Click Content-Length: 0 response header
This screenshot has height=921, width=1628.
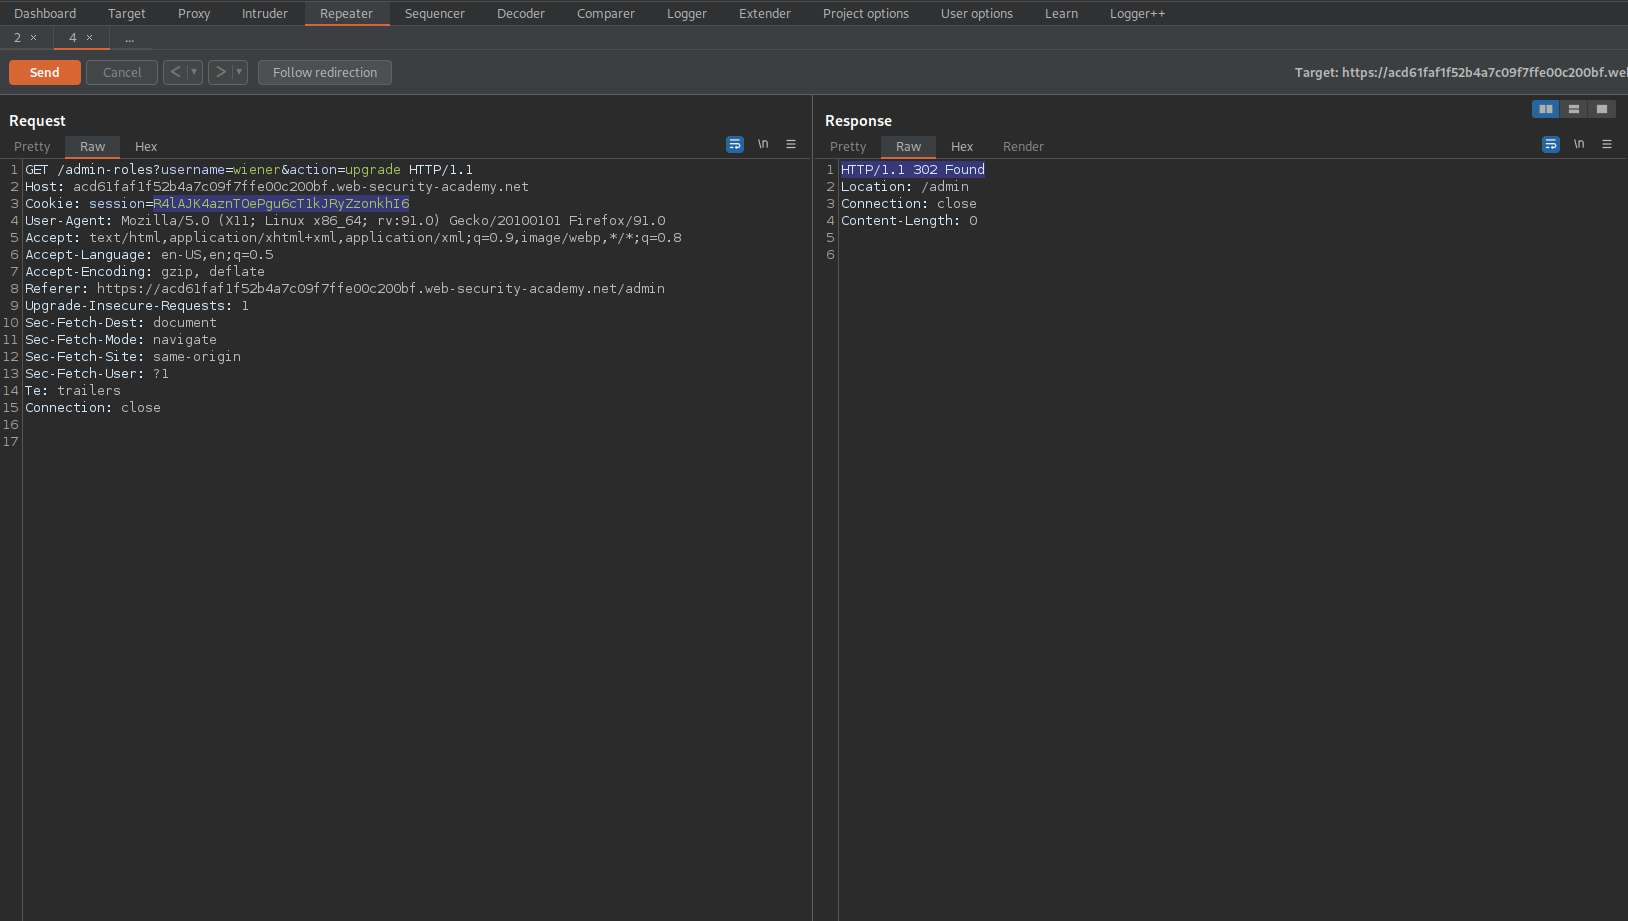click(909, 221)
